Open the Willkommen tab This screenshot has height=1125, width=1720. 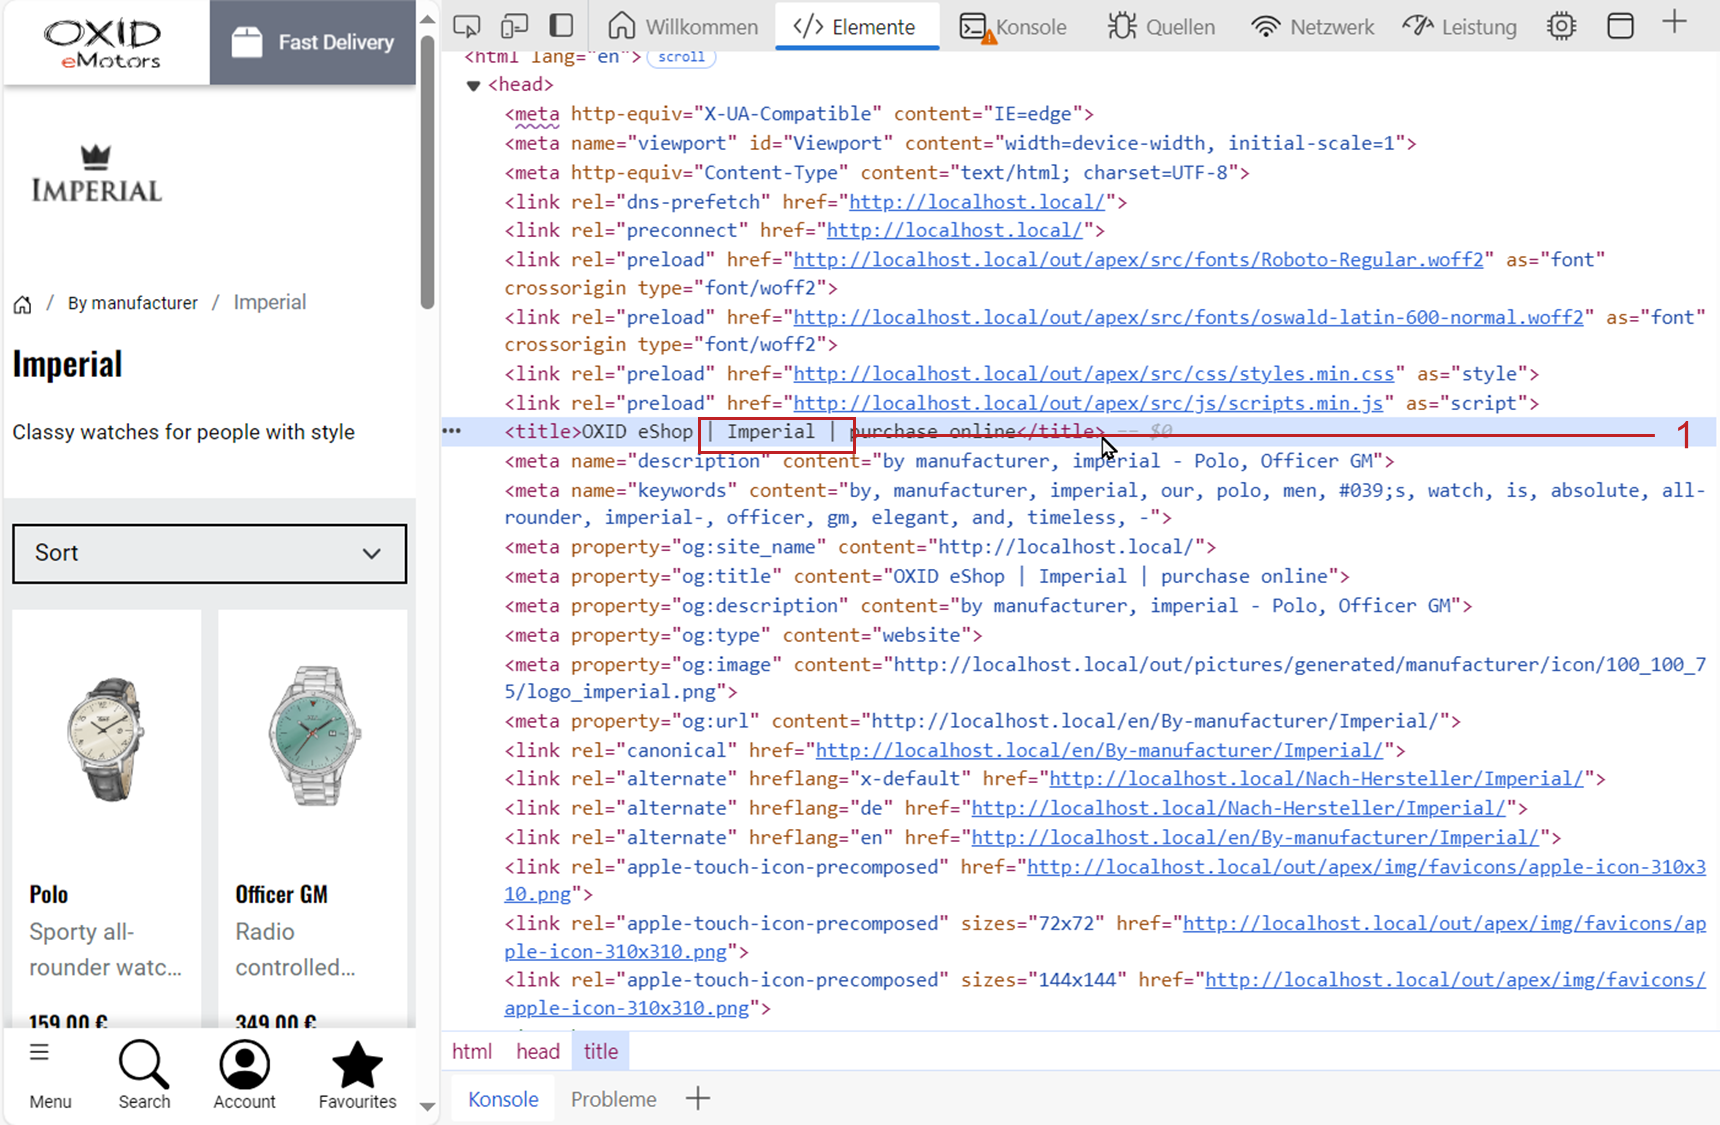(x=683, y=26)
